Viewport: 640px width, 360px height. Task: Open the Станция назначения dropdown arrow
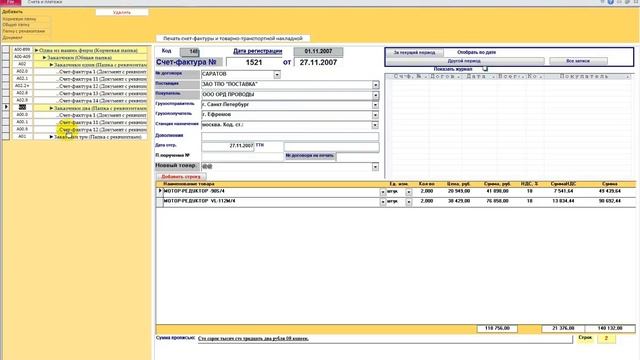click(x=375, y=125)
